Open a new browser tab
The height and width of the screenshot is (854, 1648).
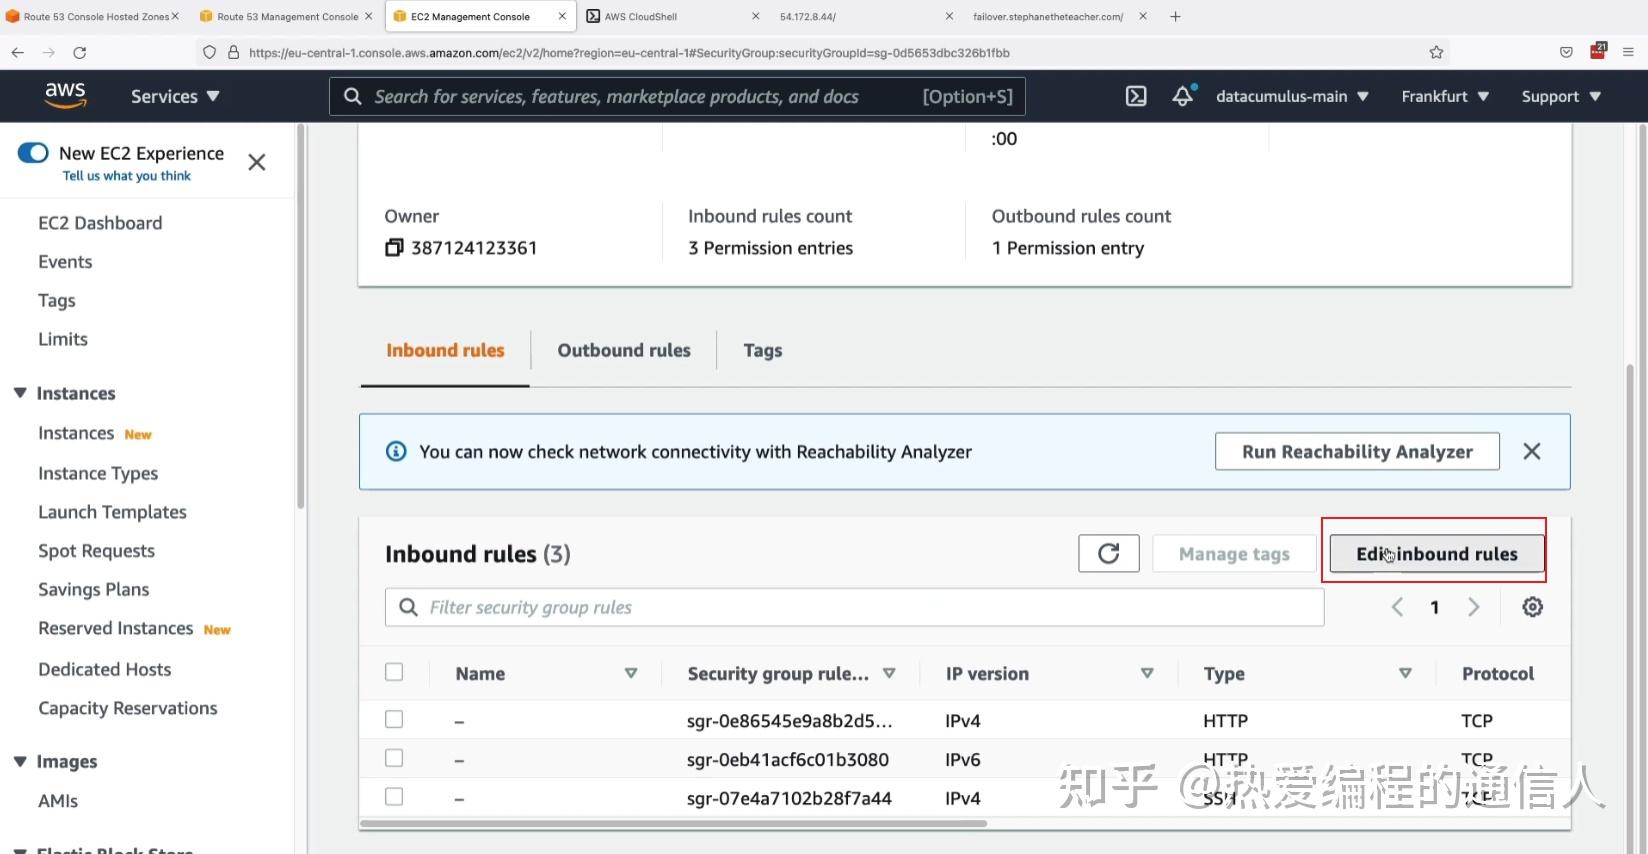point(1176,16)
